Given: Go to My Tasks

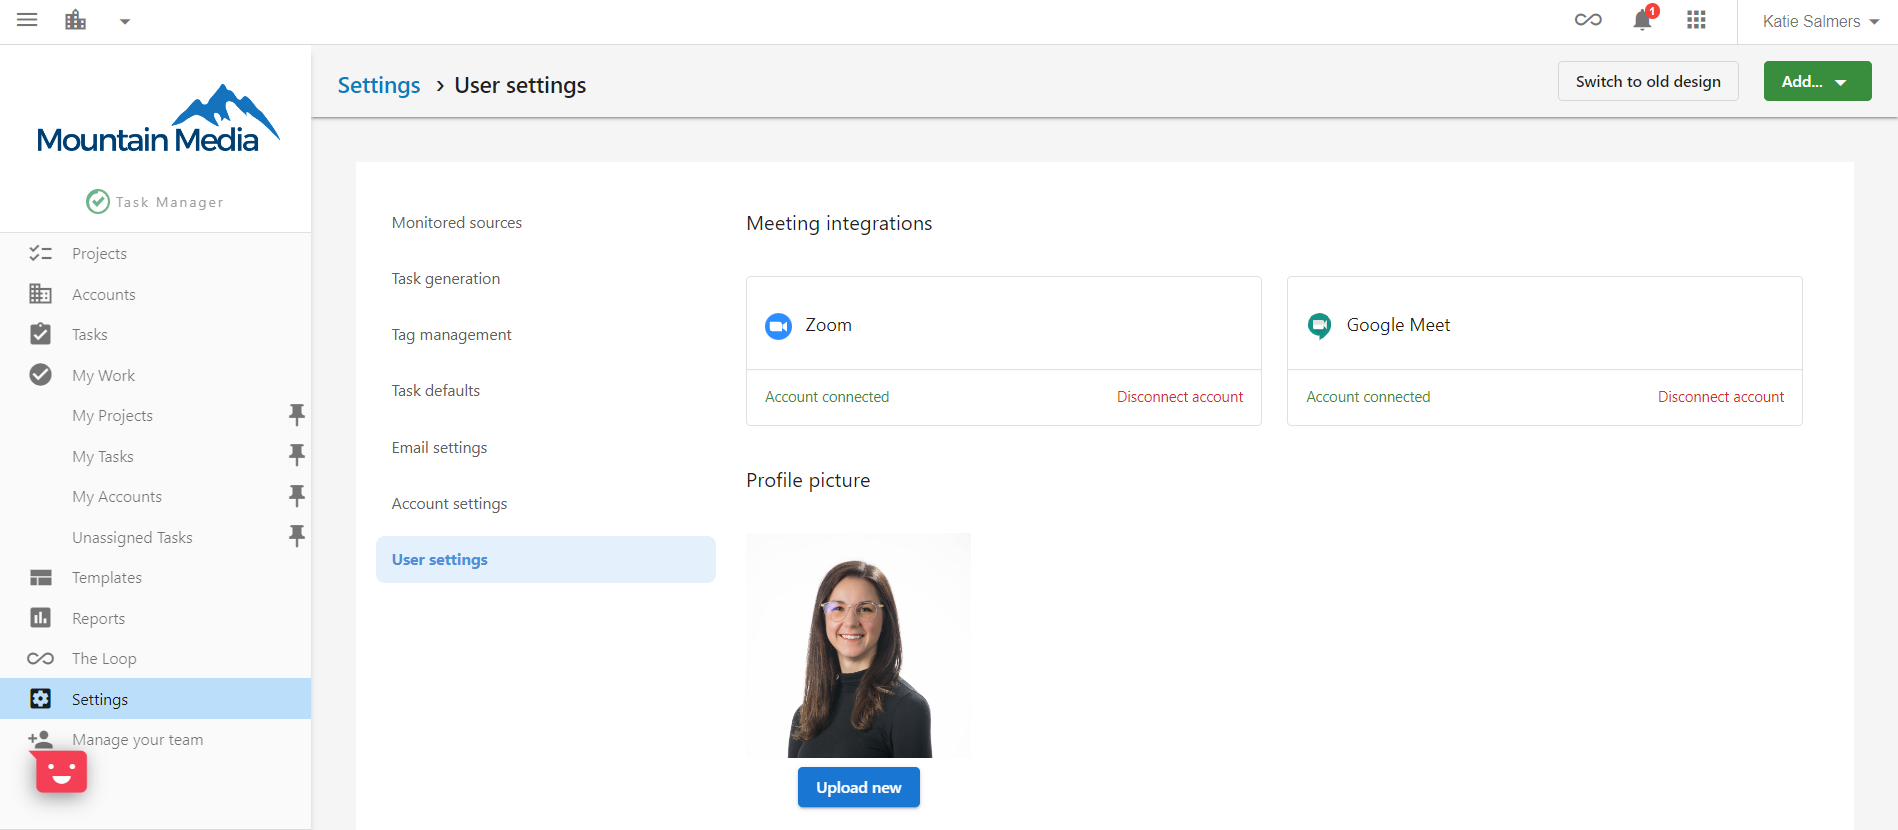Looking at the screenshot, I should pos(103,457).
